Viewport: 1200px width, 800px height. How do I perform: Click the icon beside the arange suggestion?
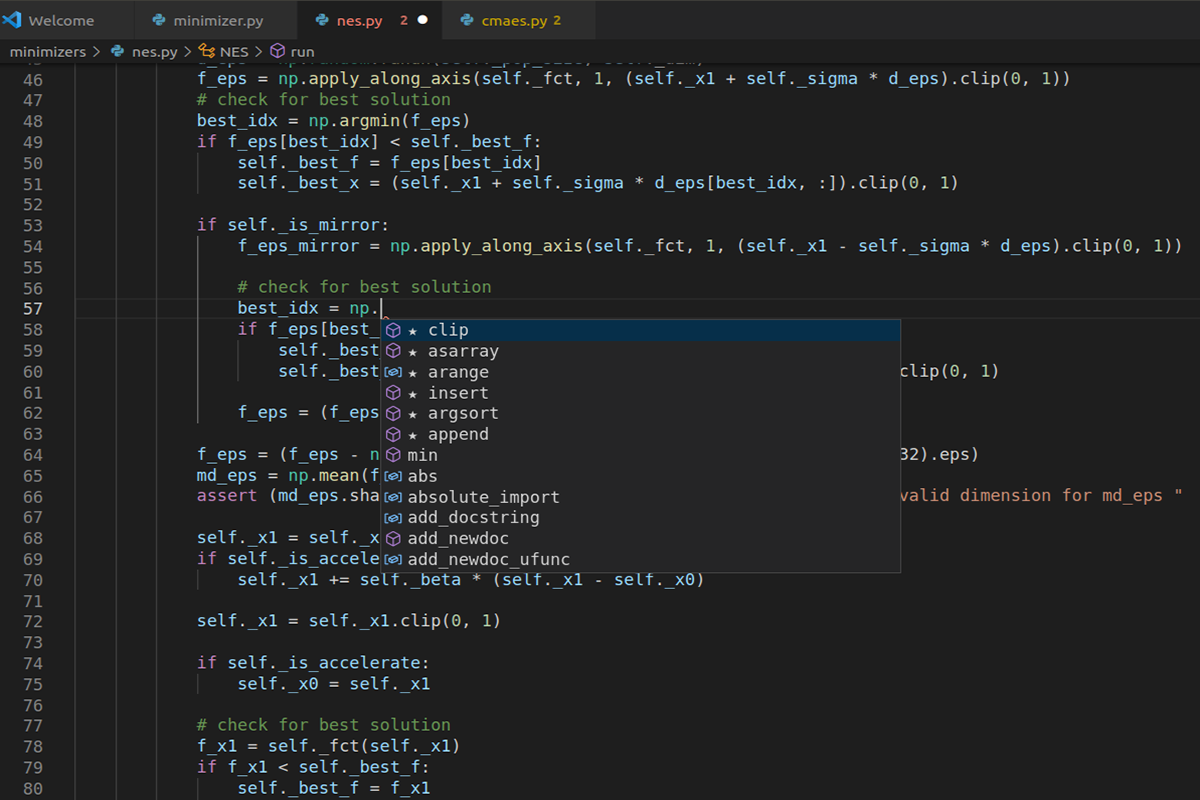tap(394, 372)
